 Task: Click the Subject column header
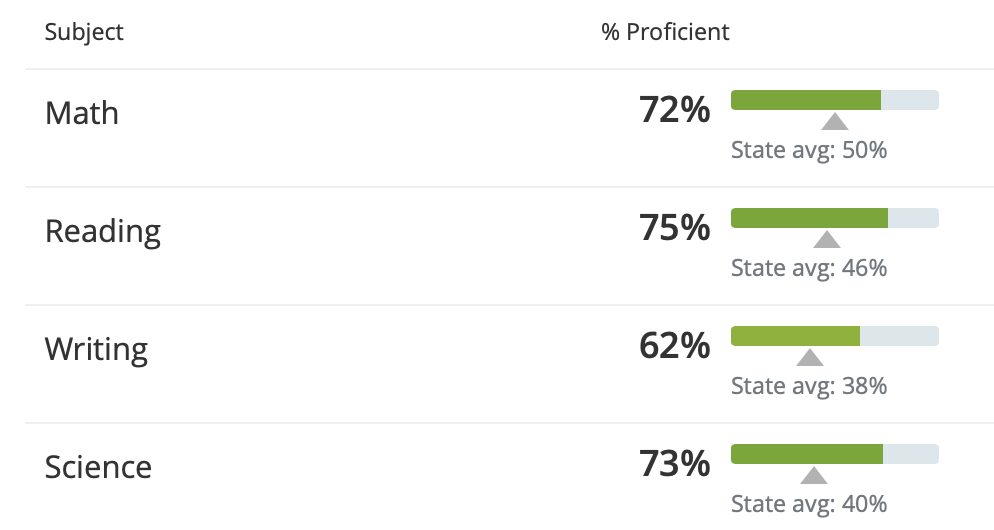(84, 32)
